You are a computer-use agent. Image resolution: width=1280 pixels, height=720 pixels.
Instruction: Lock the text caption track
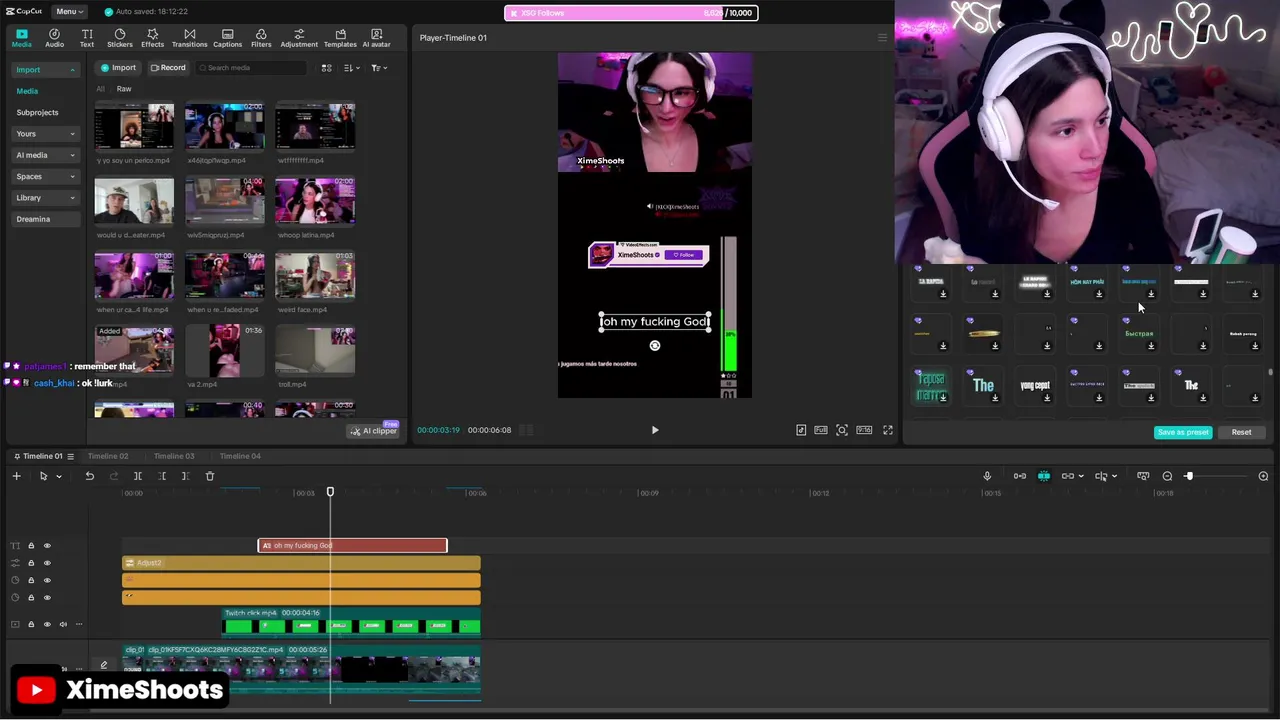pos(31,546)
